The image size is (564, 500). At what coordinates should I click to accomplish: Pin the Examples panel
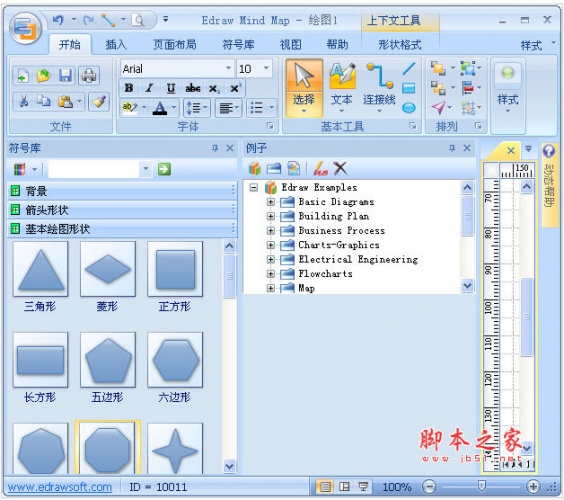click(x=452, y=148)
